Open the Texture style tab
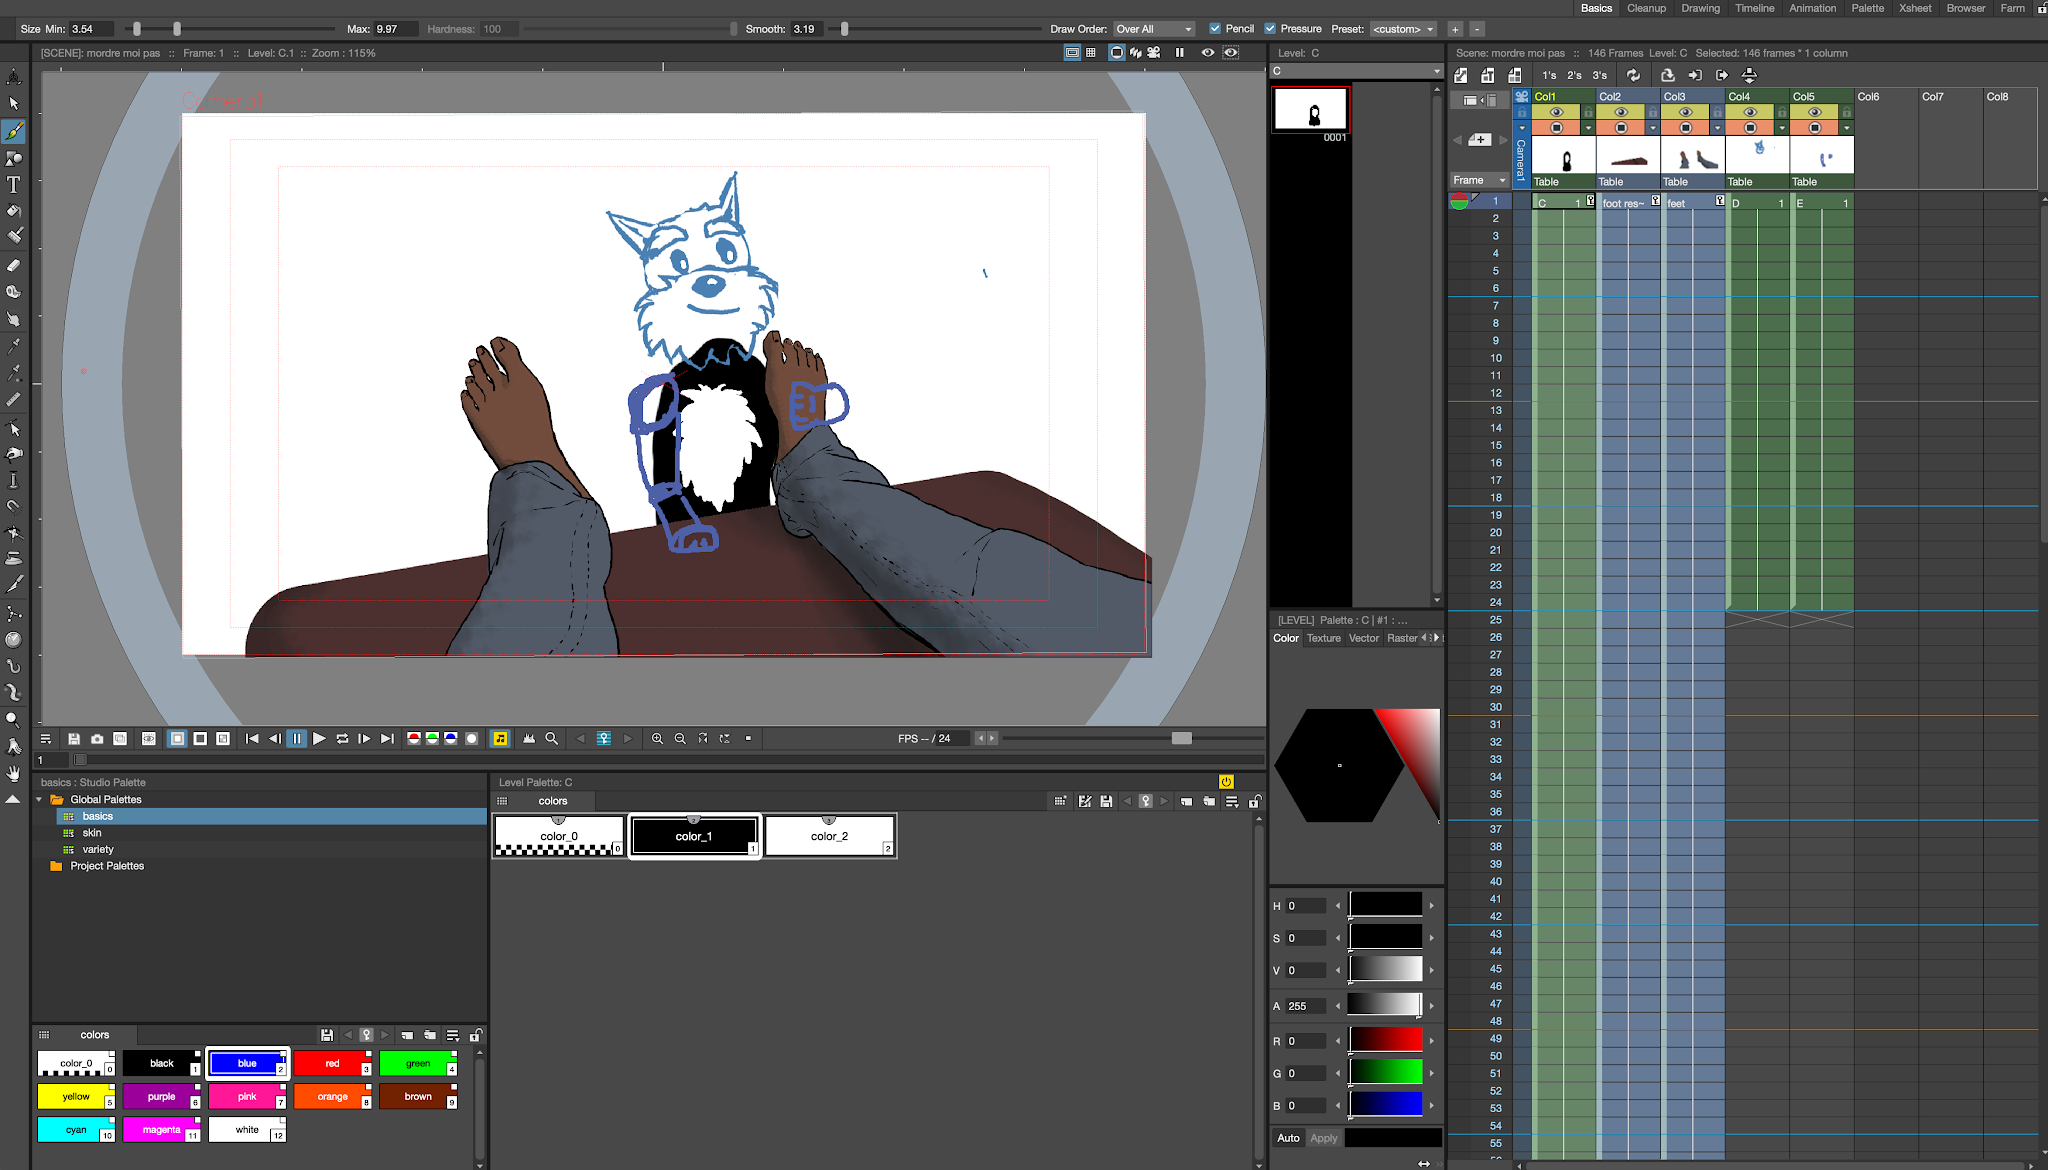The image size is (2048, 1170). pyautogui.click(x=1323, y=638)
